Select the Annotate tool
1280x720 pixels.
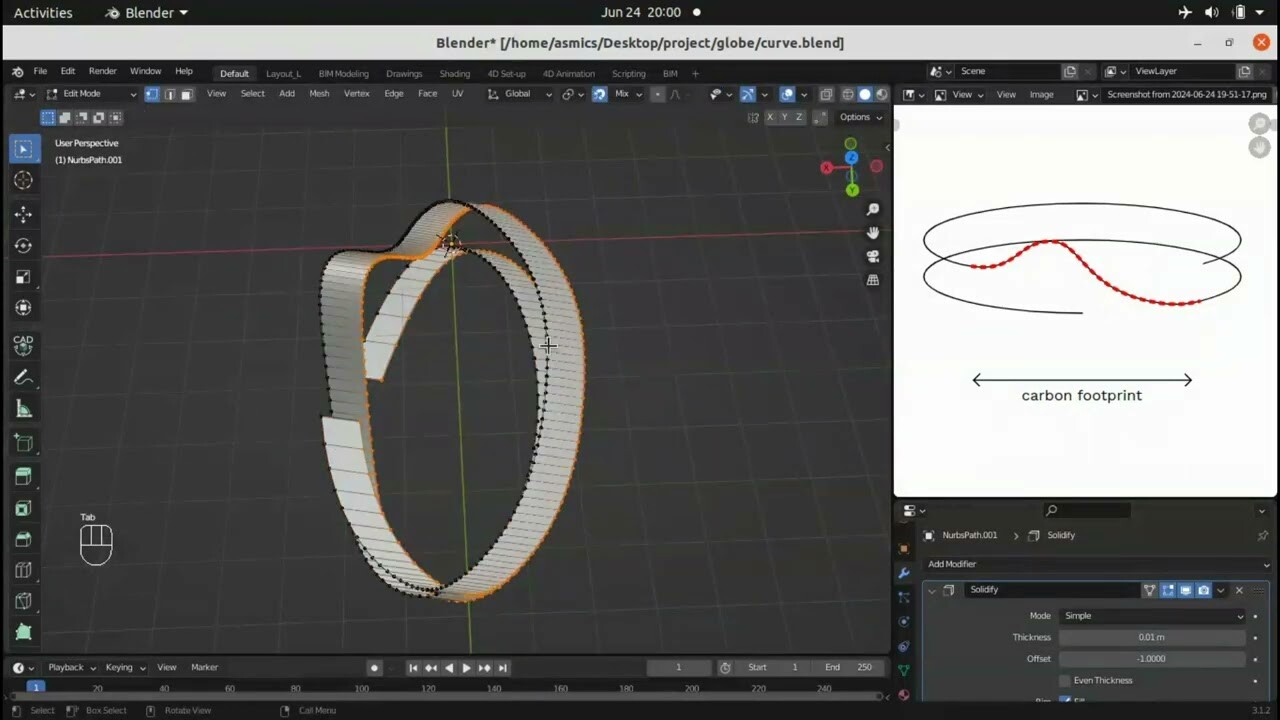[23, 377]
